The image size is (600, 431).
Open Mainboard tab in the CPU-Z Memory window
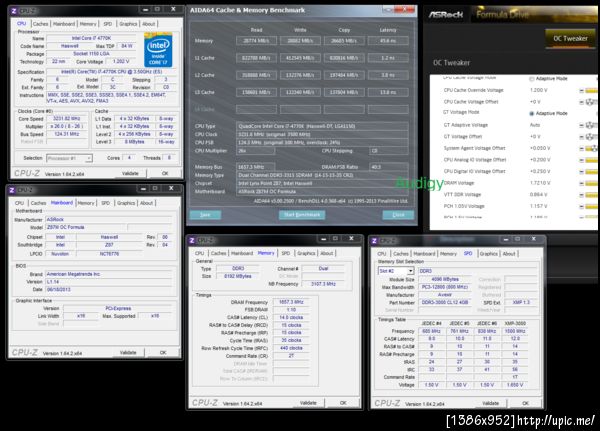(x=242, y=253)
